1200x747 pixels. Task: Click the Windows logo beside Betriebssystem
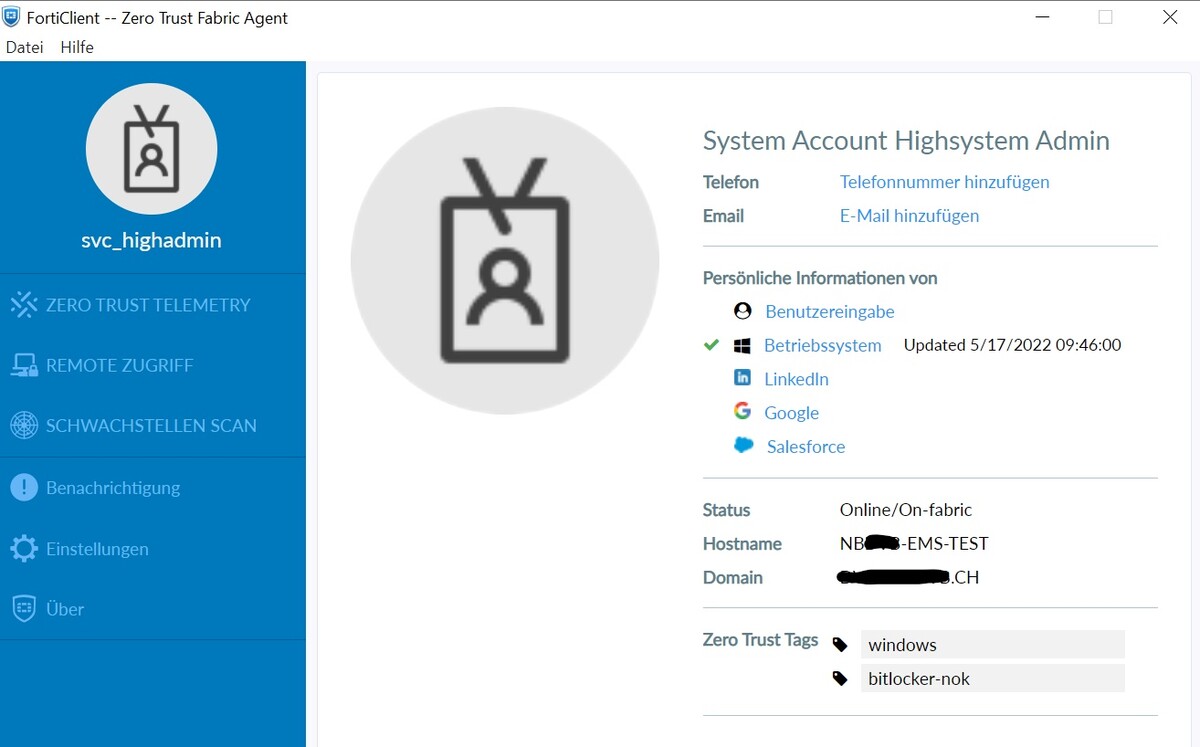click(x=742, y=345)
